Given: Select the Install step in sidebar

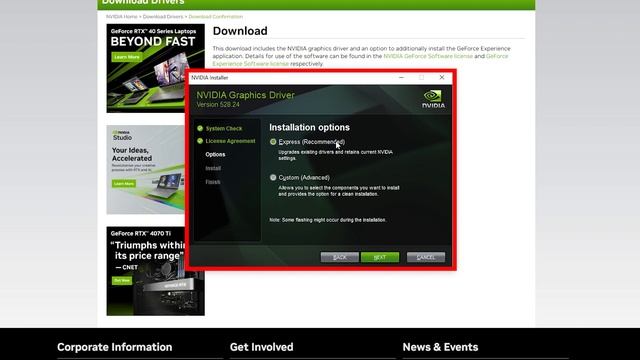Looking at the screenshot, I should [x=213, y=168].
